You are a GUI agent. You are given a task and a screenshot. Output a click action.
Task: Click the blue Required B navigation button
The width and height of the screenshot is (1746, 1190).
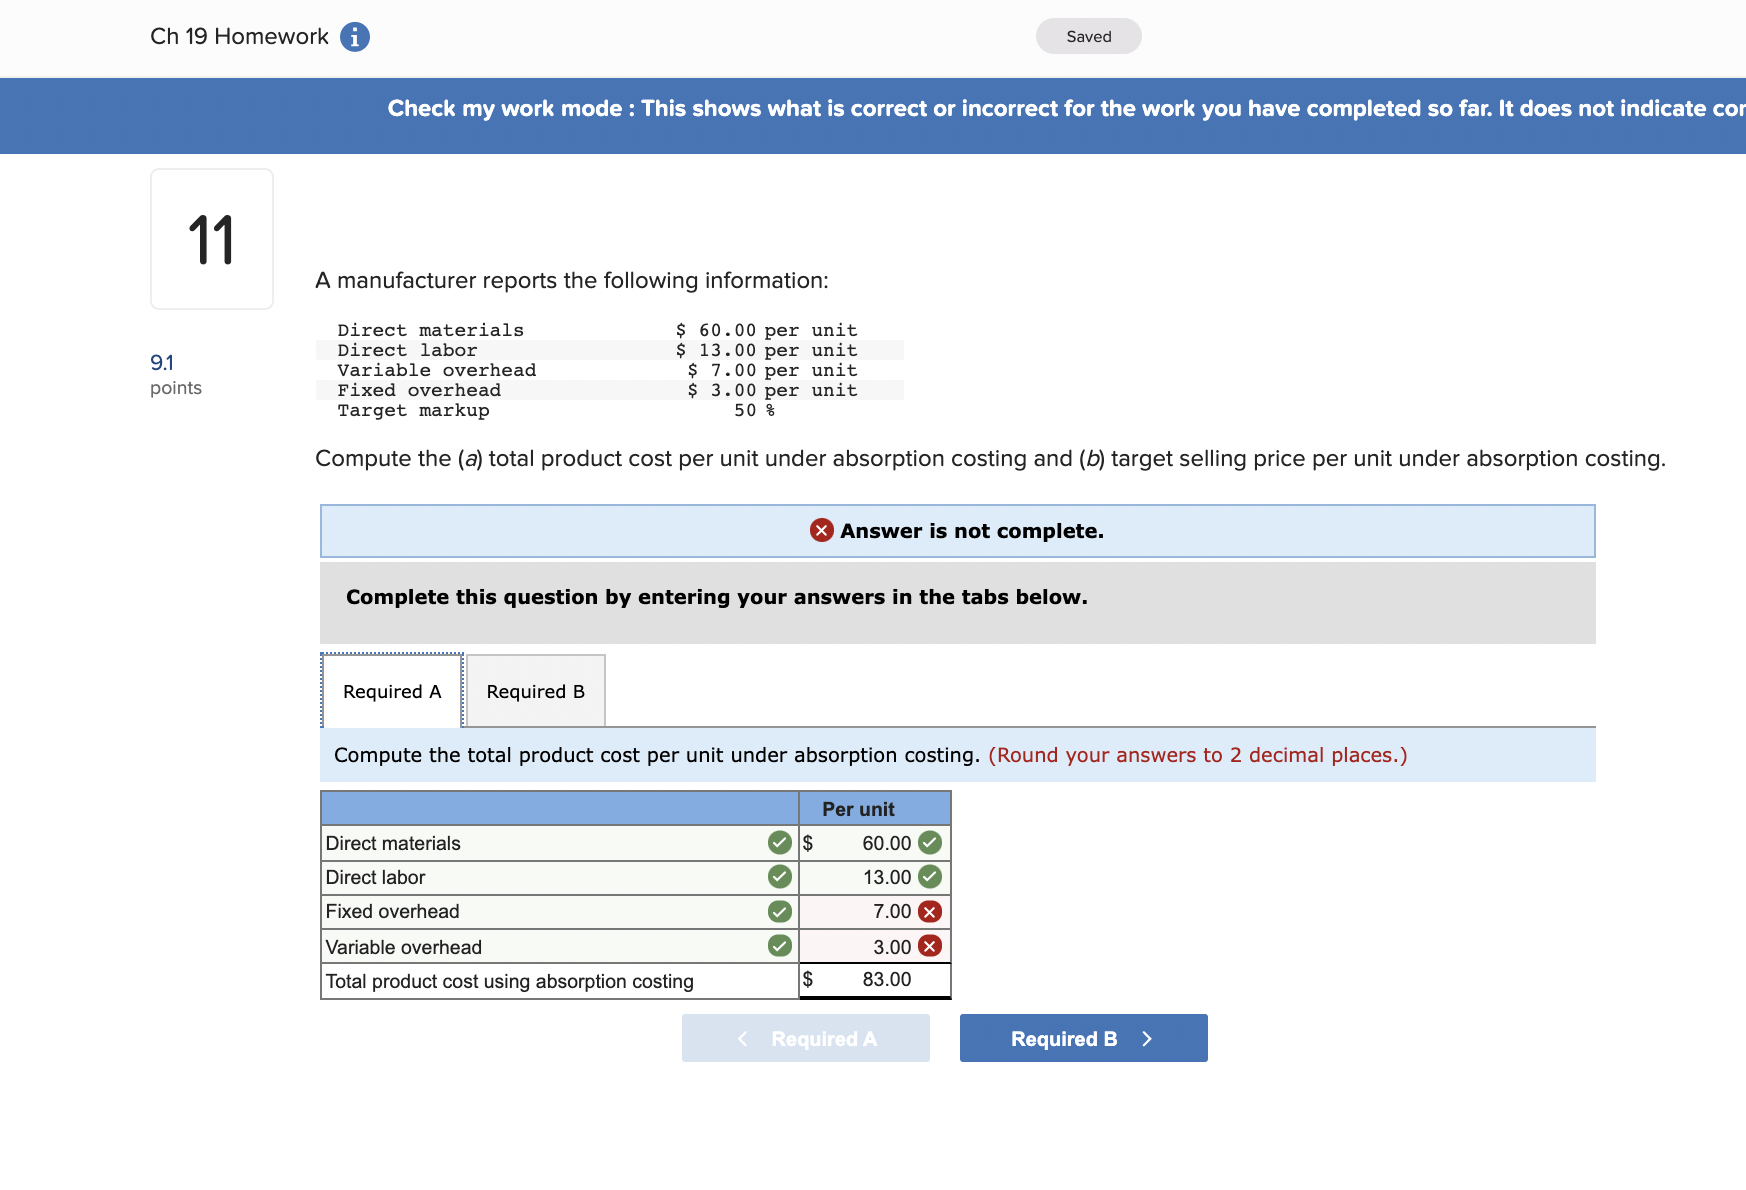[1083, 1038]
